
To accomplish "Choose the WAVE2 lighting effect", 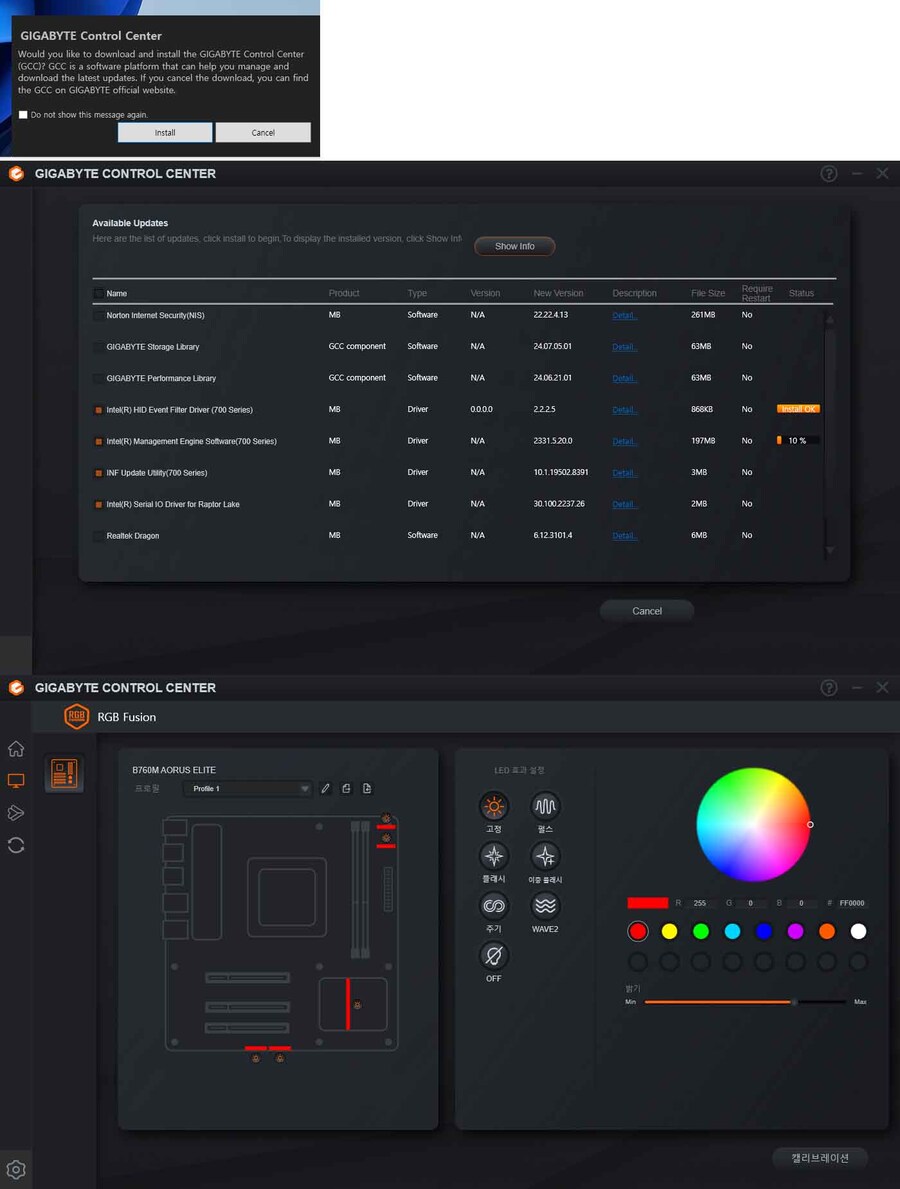I will pos(545,906).
